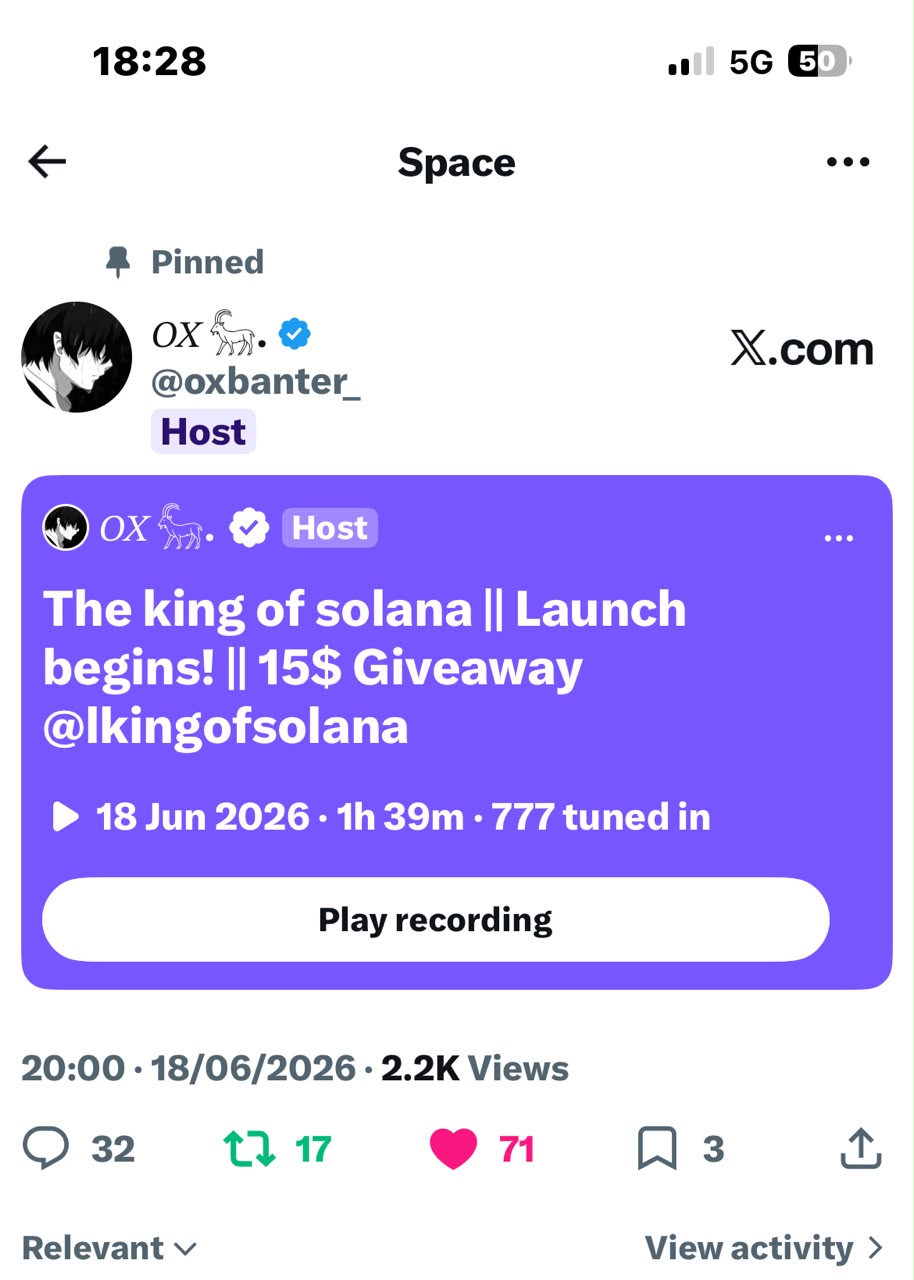Click the Play recording button
Image resolution: width=914 pixels, height=1280 pixels.
pos(436,920)
